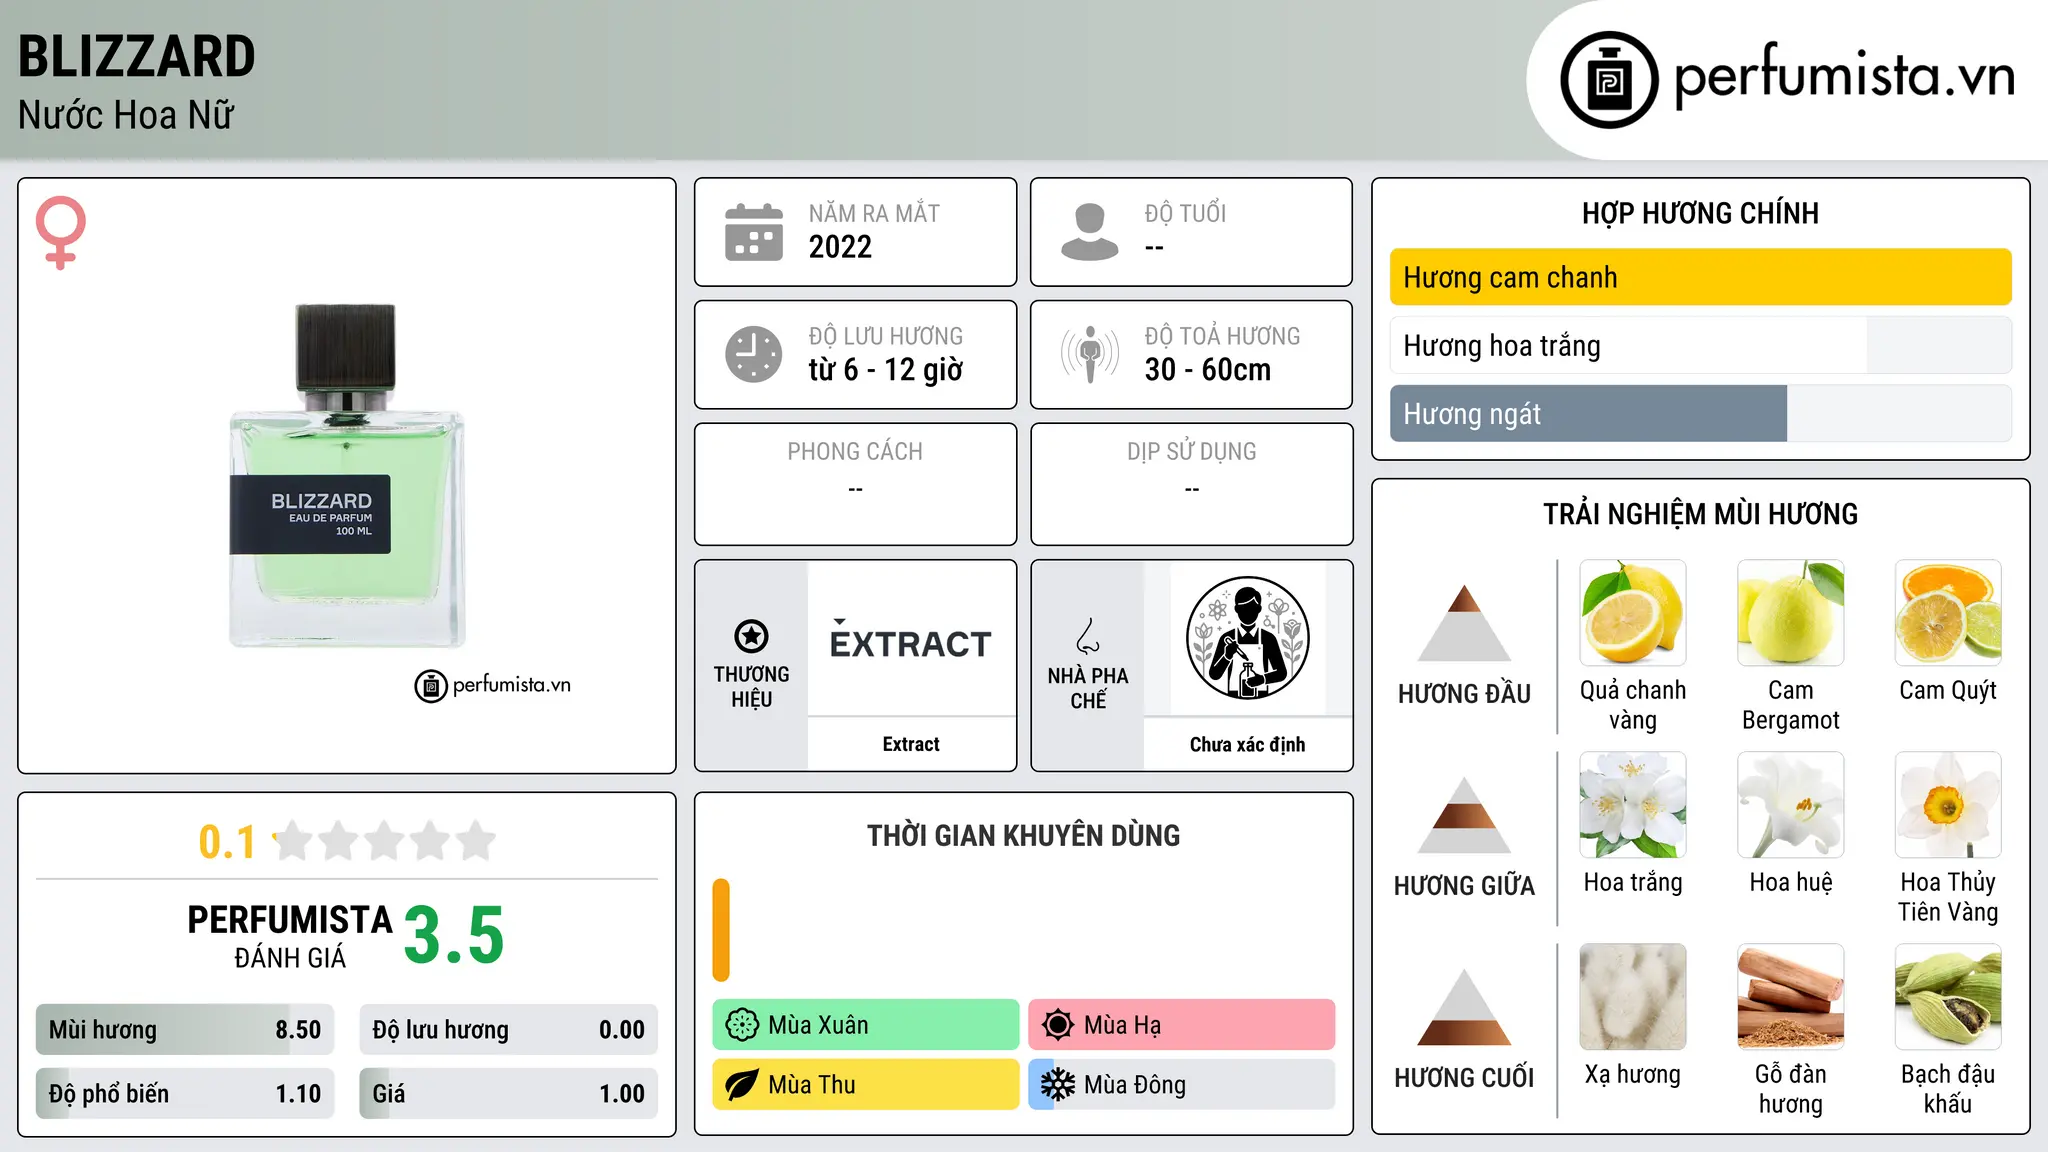
Task: Click the perfumer illustration icon
Action: coord(1247,638)
